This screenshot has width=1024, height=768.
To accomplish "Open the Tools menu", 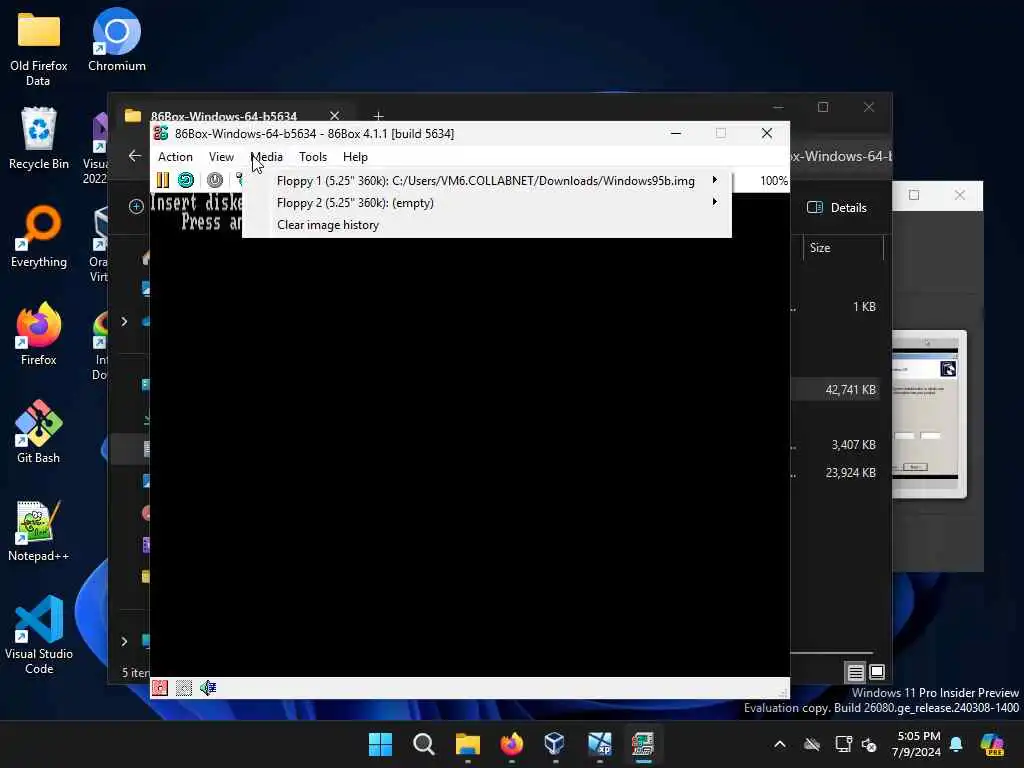I will point(313,157).
